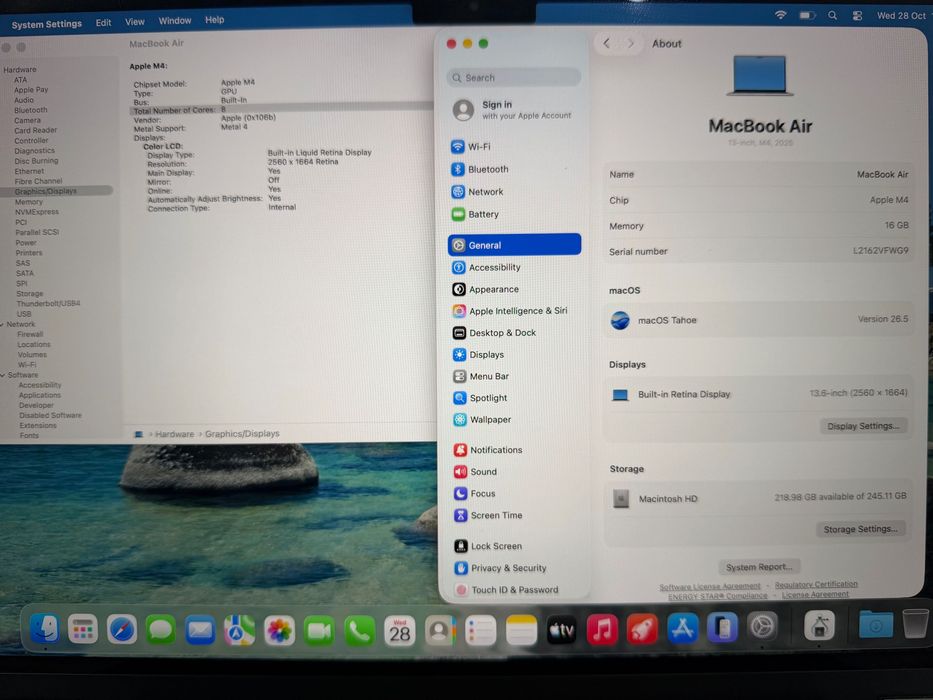Launch Photos from the Dock
The height and width of the screenshot is (700, 933).
279,630
